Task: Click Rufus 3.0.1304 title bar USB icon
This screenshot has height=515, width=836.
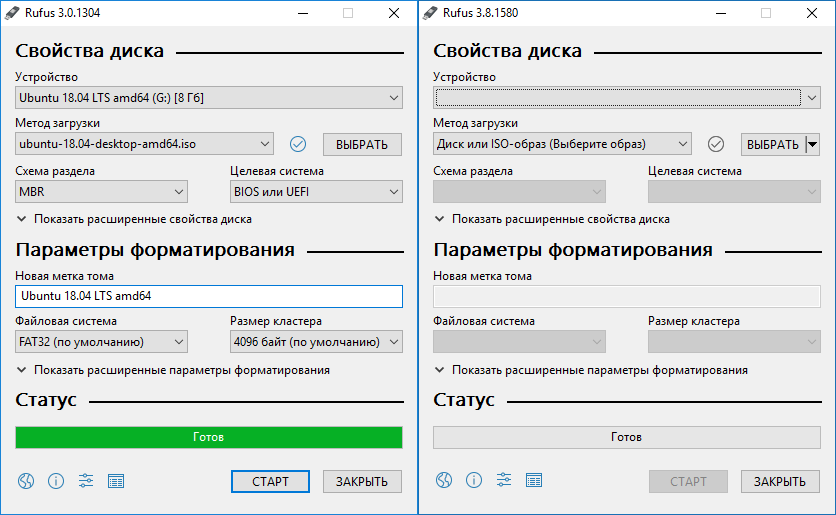Action: [12, 13]
